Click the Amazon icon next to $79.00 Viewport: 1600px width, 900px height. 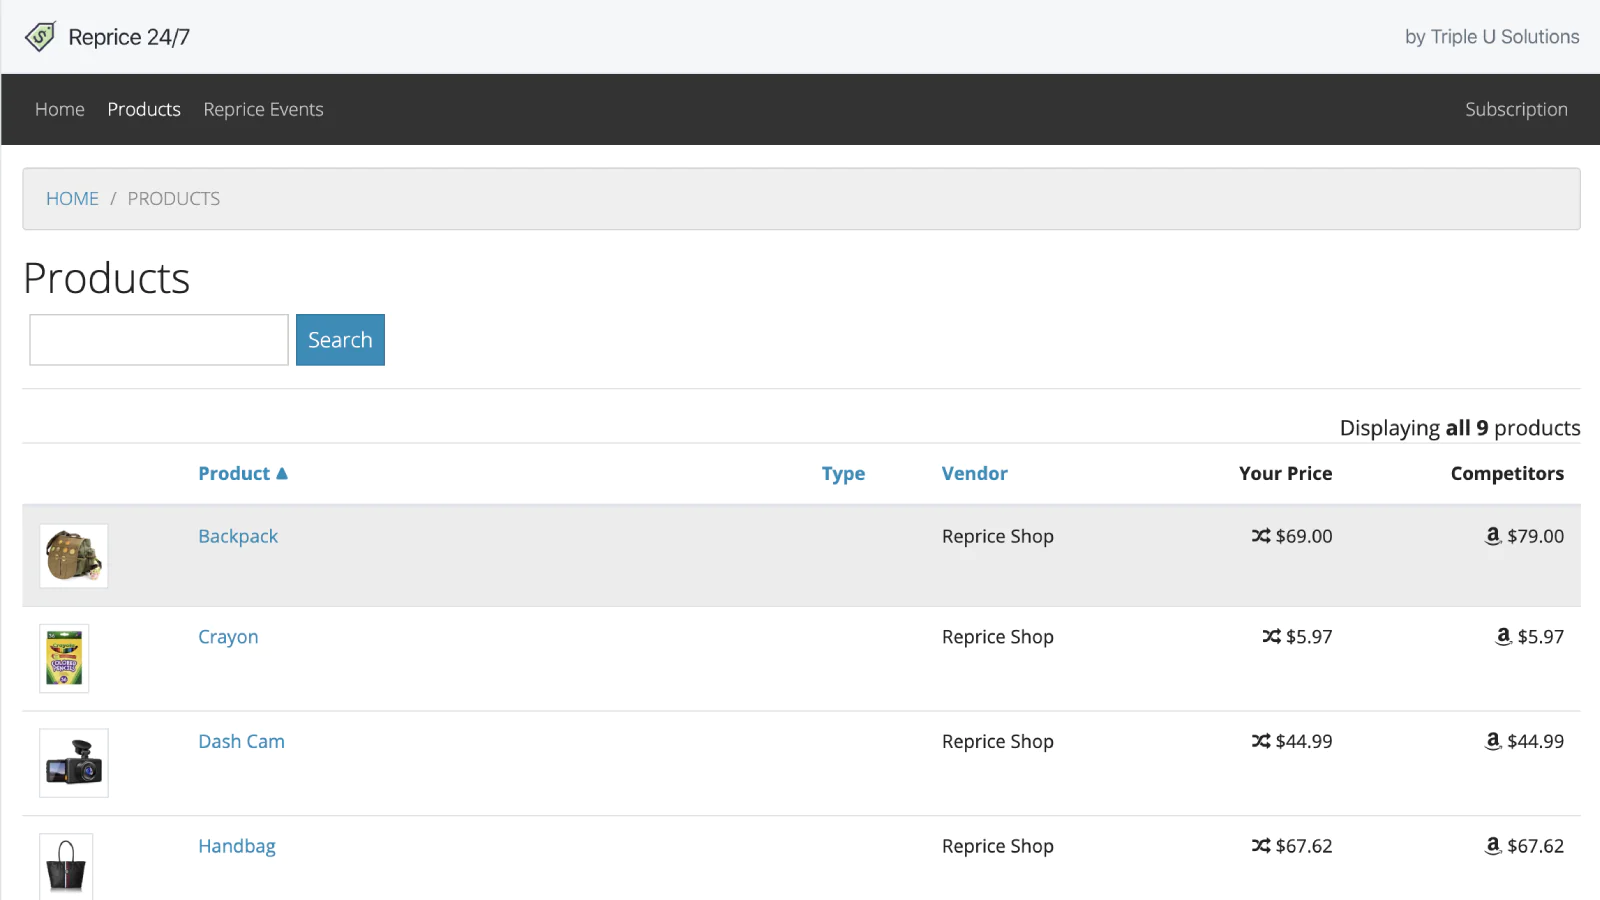click(1493, 536)
